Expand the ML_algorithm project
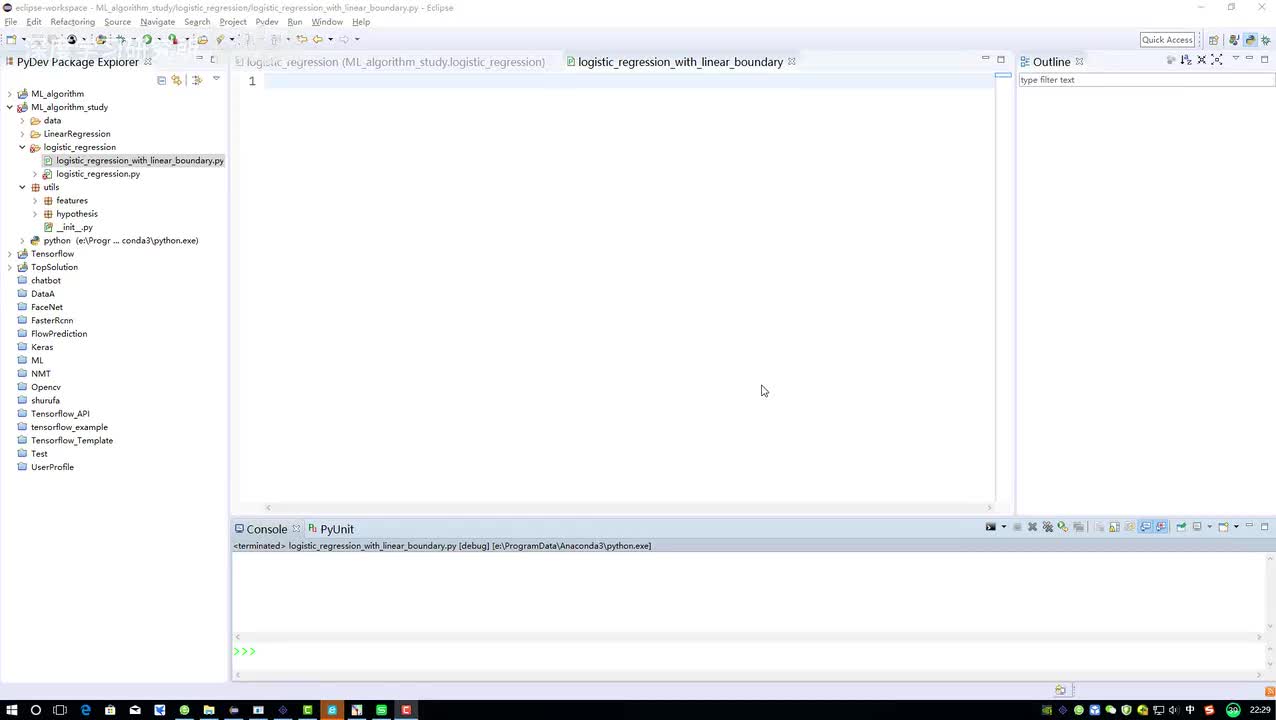The height and width of the screenshot is (720, 1276). tap(10, 94)
